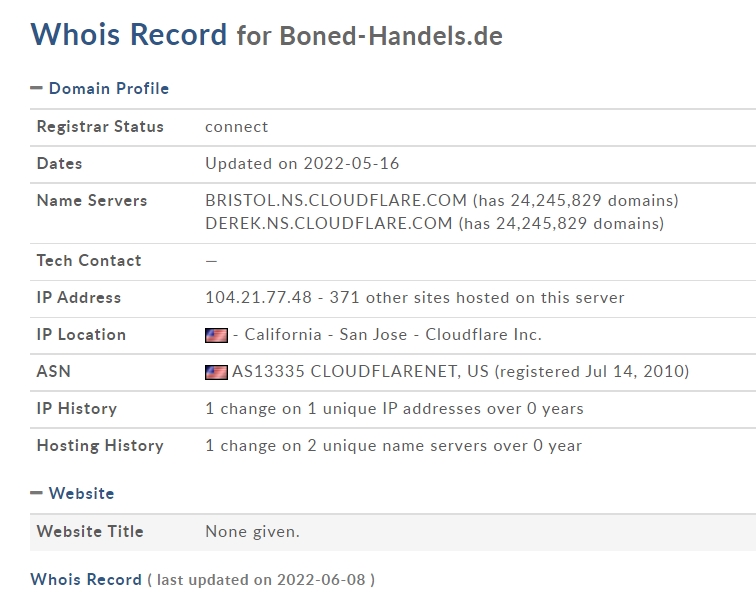The height and width of the screenshot is (596, 756).
Task: Click the Registrar Status value connect
Action: pos(237,126)
